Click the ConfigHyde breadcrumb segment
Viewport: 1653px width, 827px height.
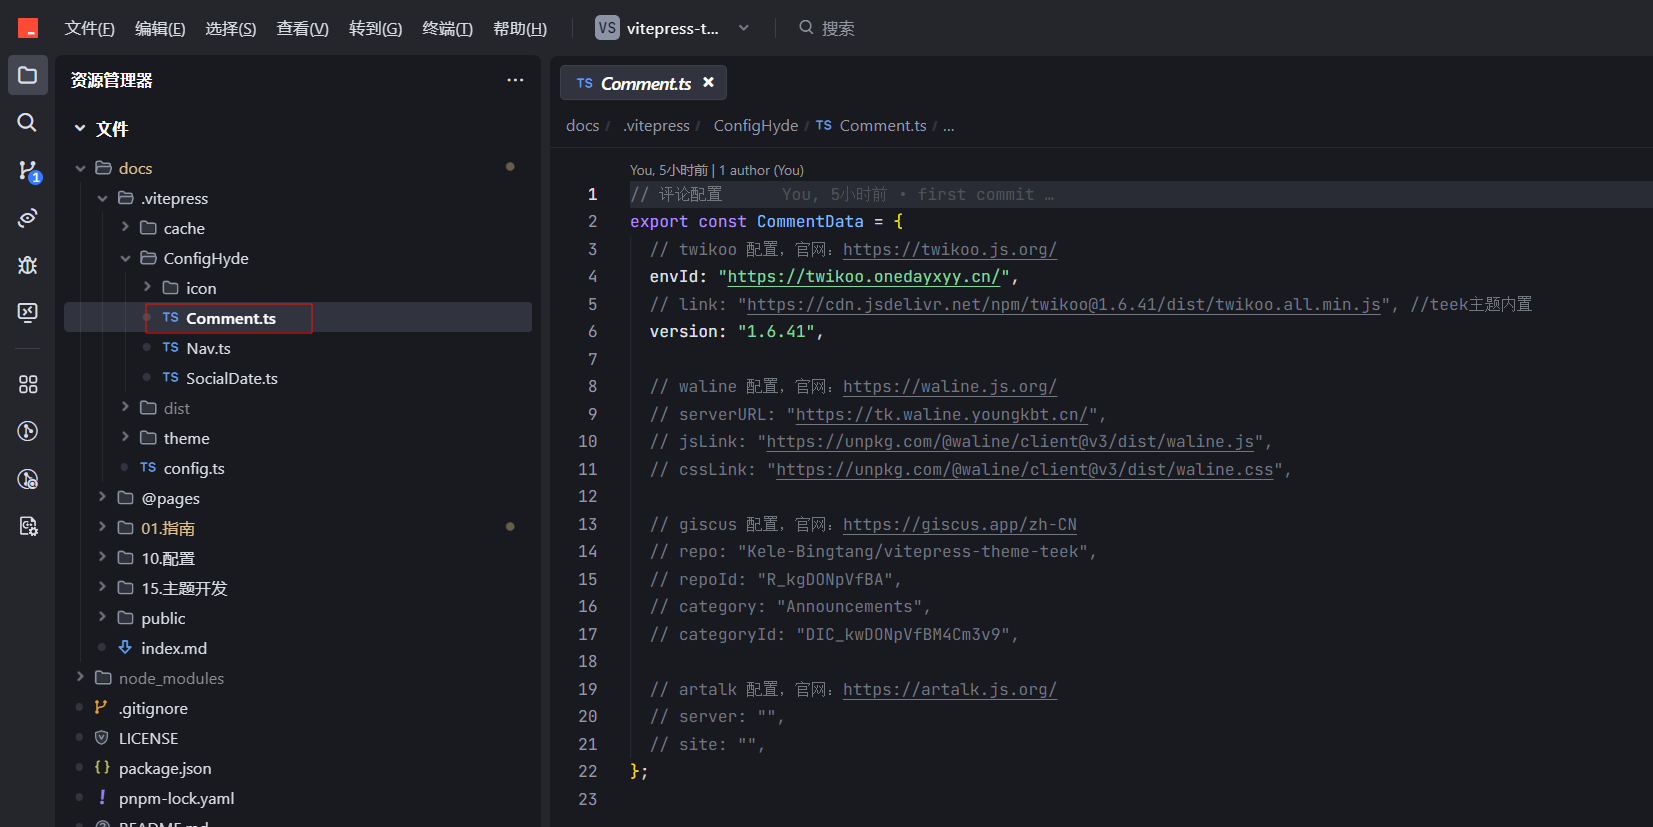[755, 125]
